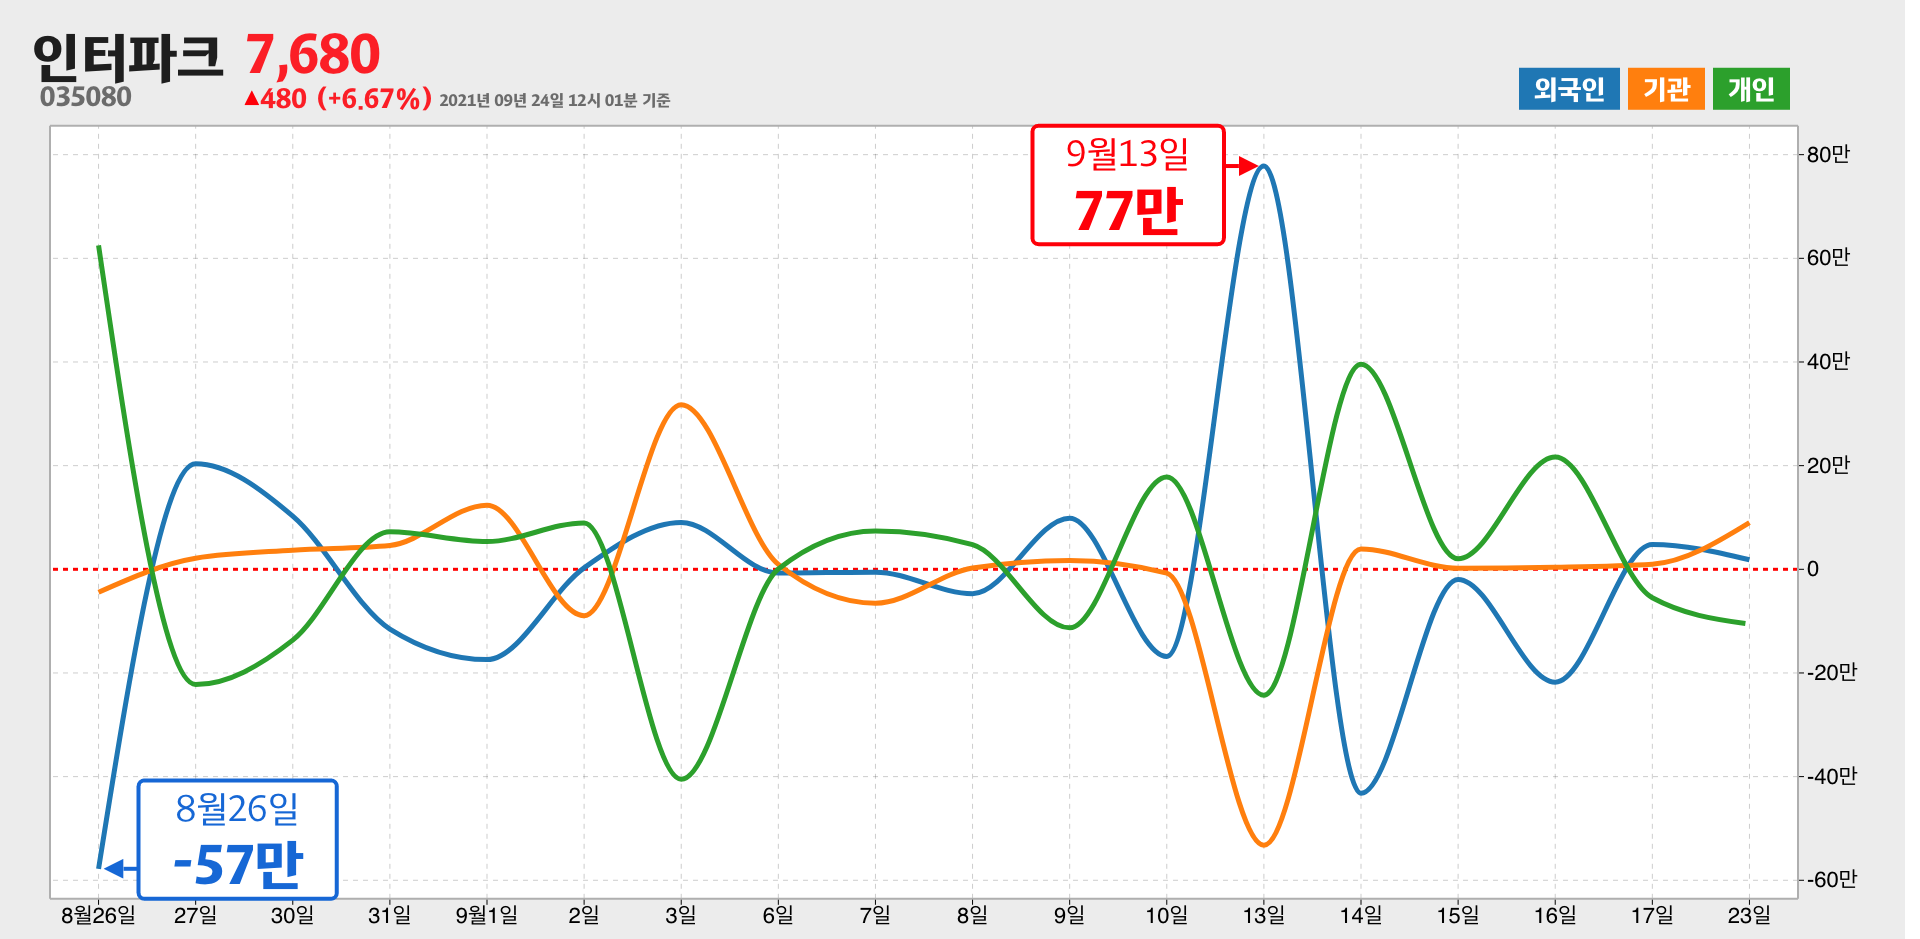Viewport: 1920px width, 939px height.
Task: Click the change value ▲480 (+6.67%)
Action: pos(338,99)
